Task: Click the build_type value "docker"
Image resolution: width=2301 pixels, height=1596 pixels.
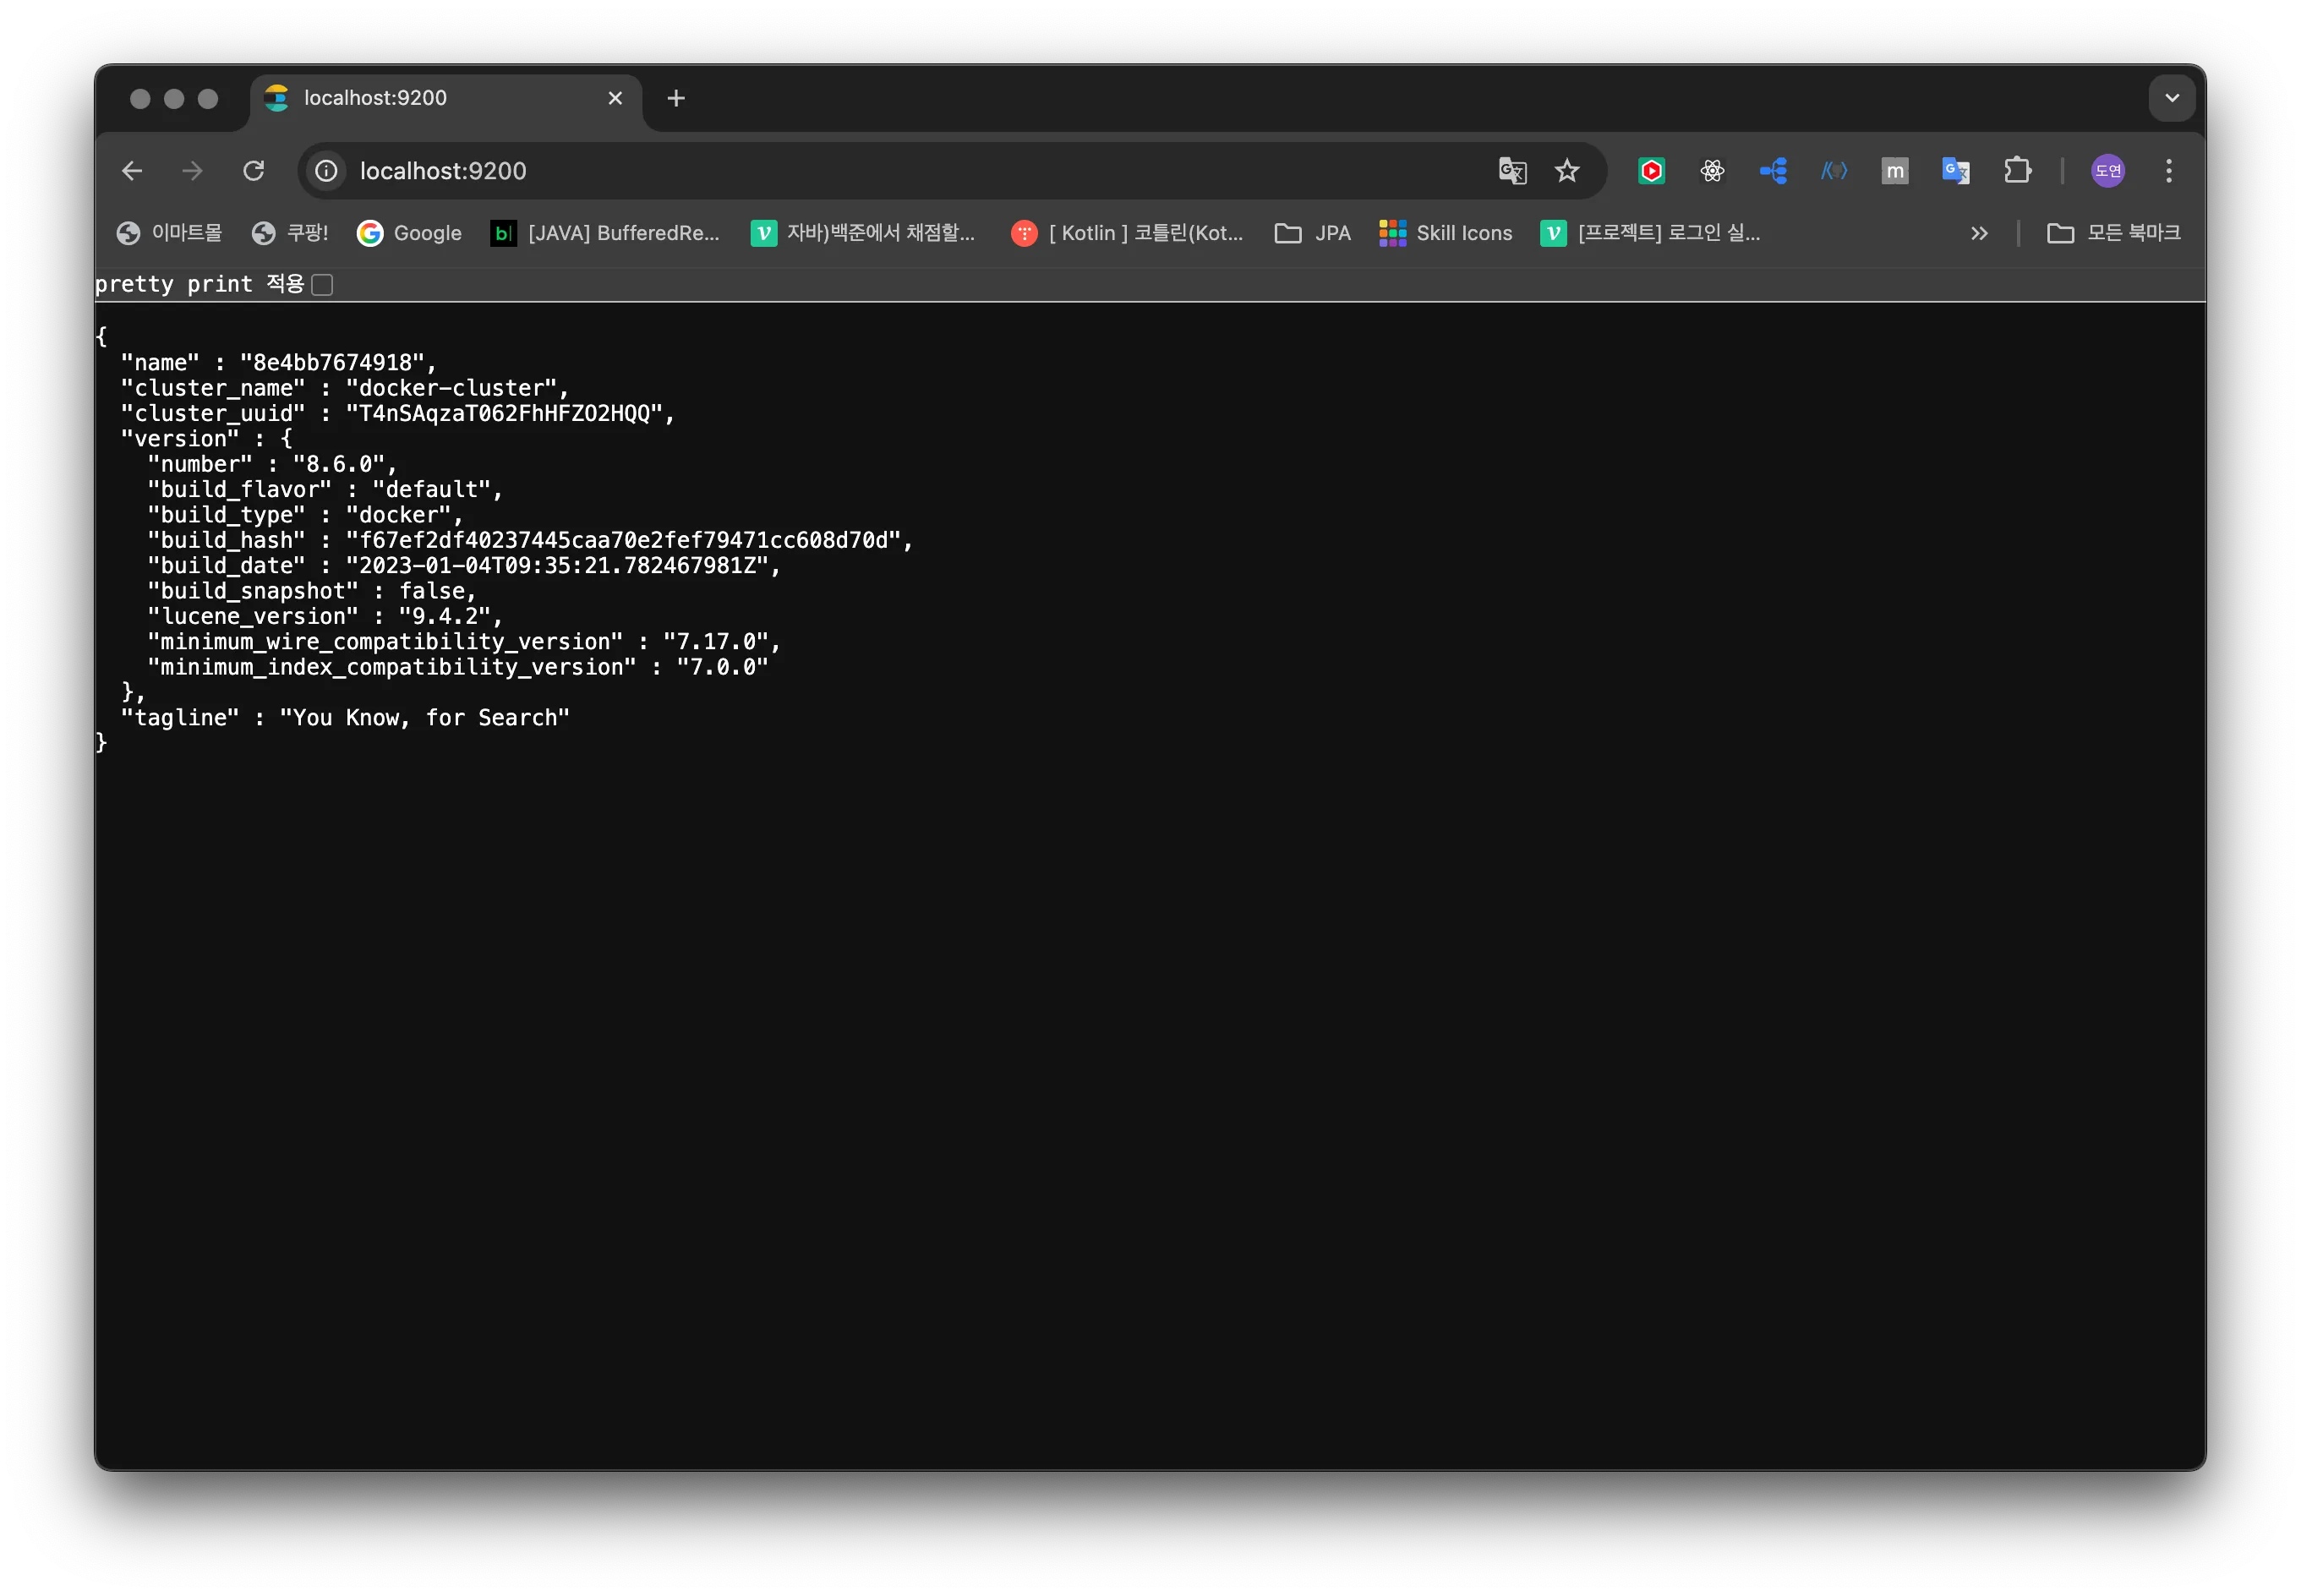Action: click(x=398, y=515)
